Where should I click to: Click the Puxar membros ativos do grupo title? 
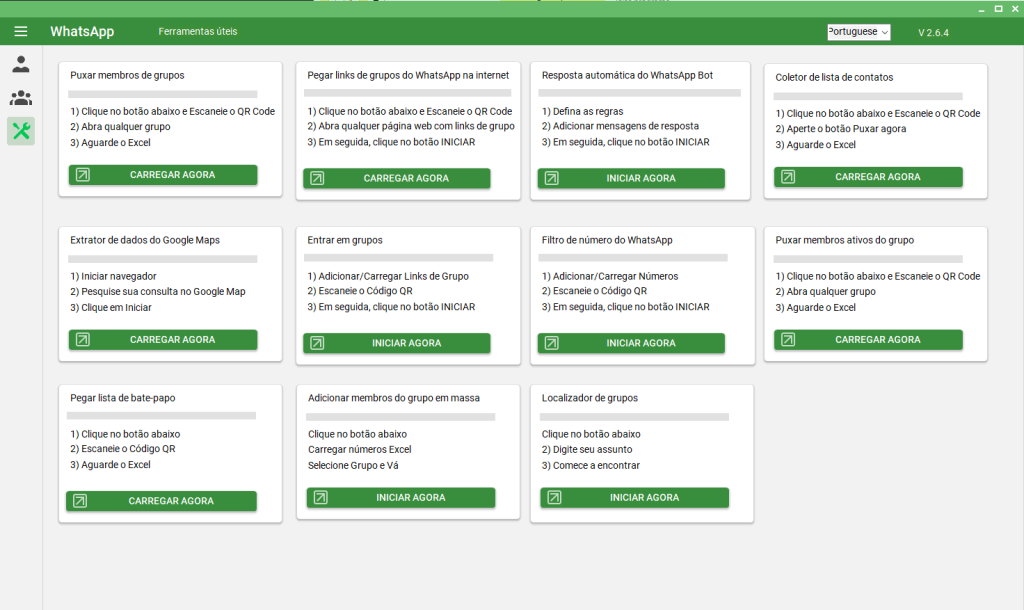(x=844, y=240)
